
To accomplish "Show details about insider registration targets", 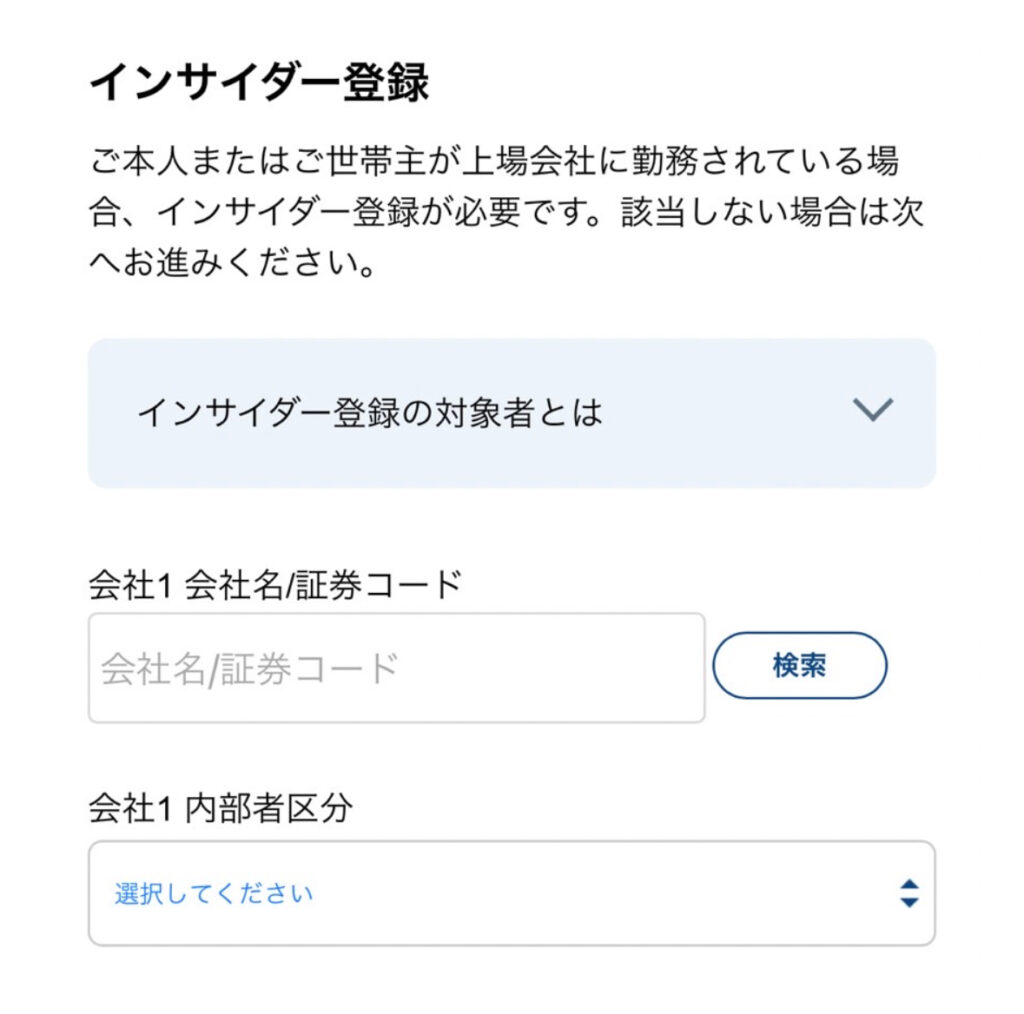I will tap(511, 412).
